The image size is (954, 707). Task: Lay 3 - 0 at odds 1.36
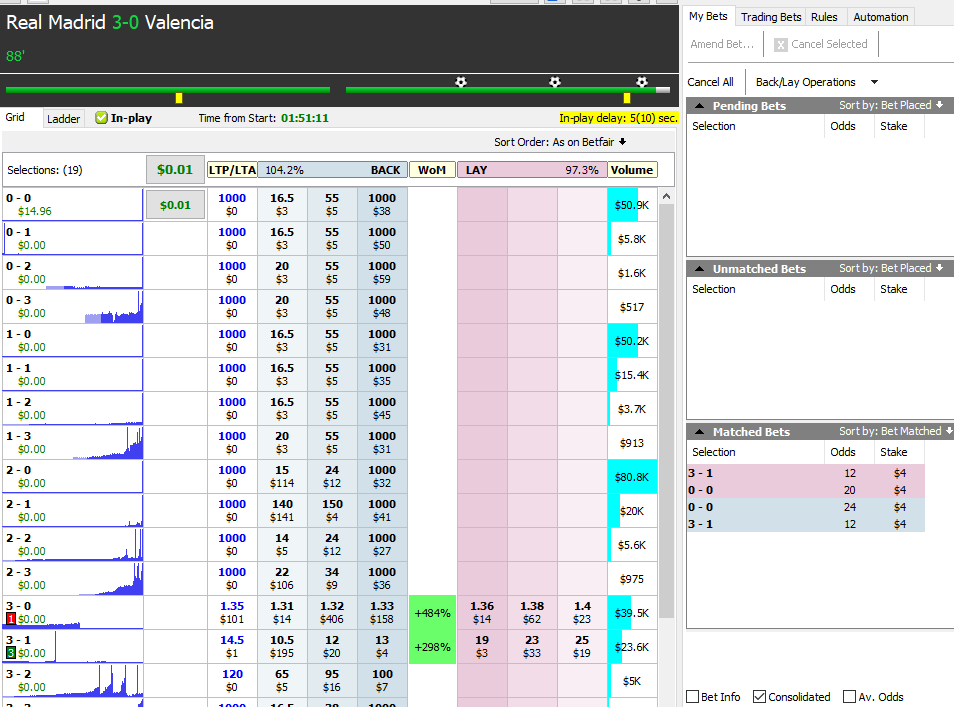pos(482,613)
